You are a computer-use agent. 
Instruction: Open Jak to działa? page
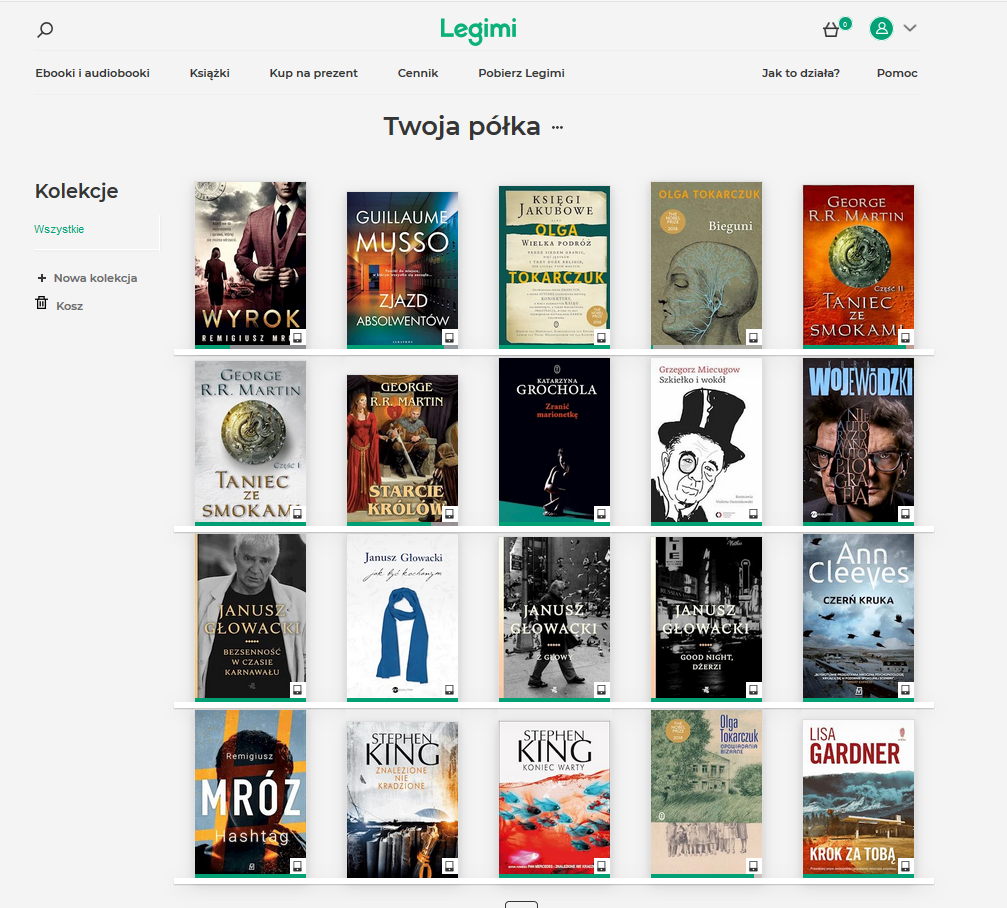tap(801, 73)
